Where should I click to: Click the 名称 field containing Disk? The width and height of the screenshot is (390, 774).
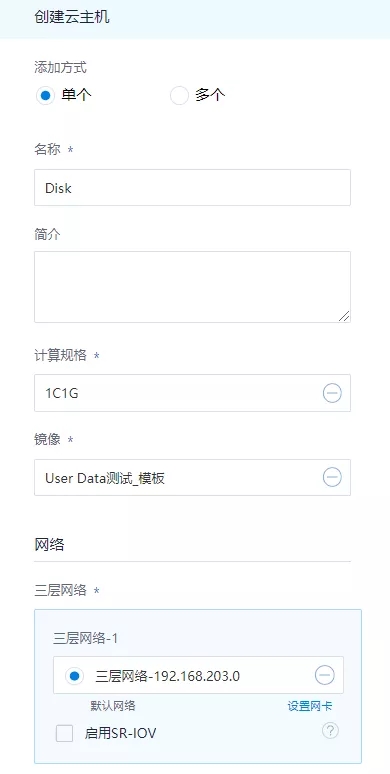pos(192,188)
